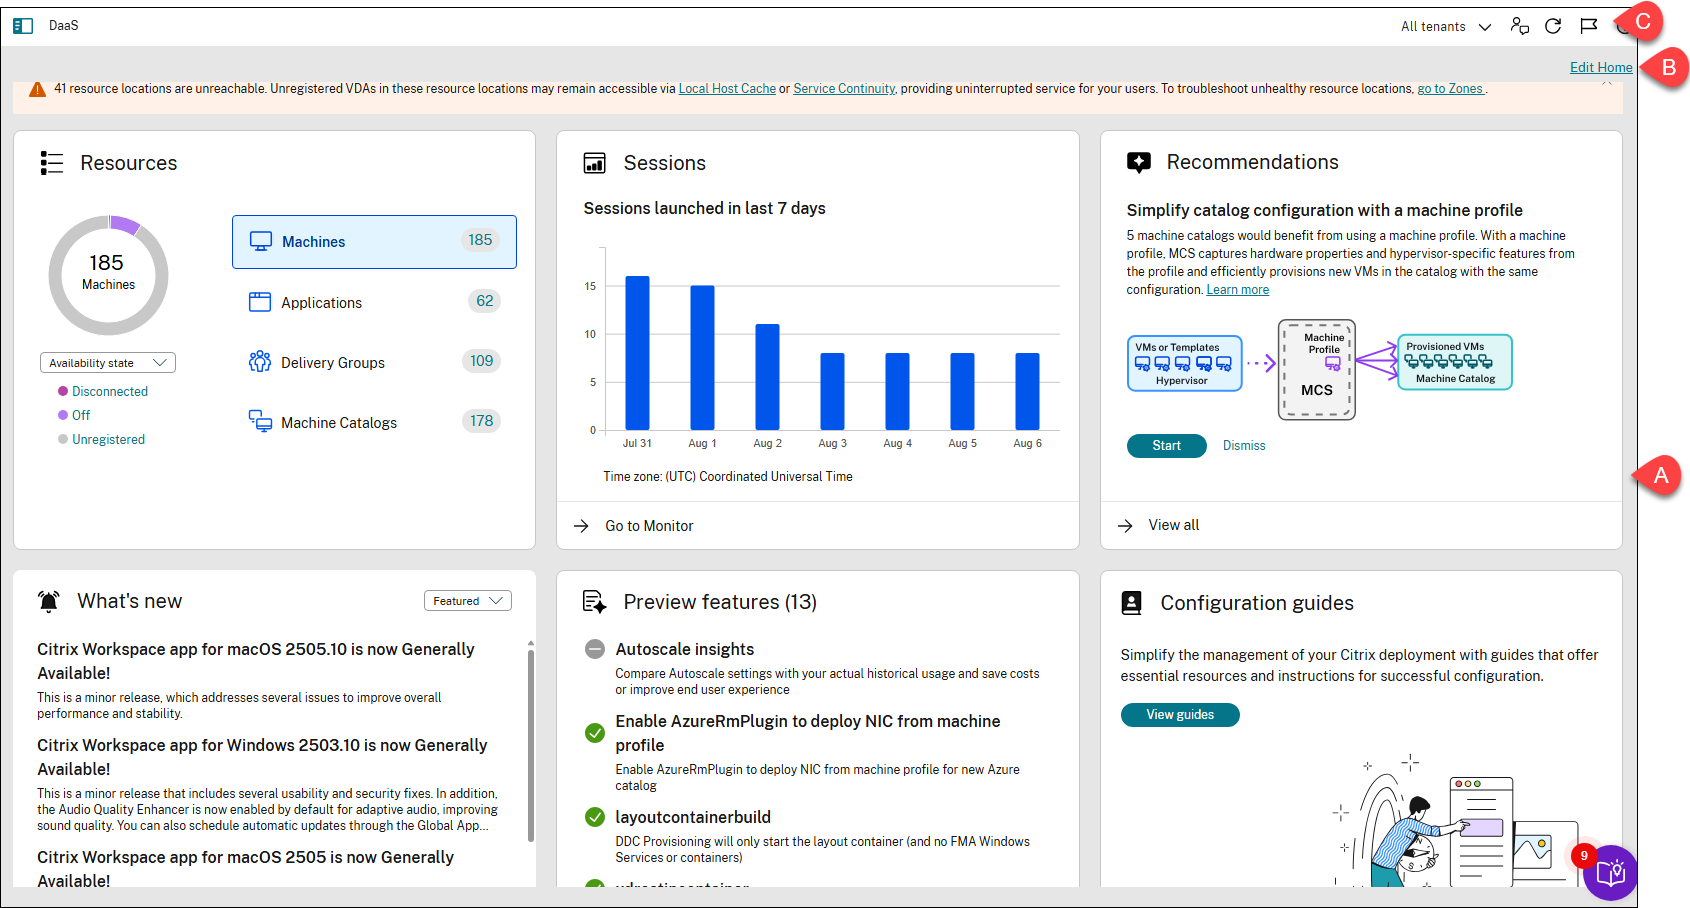Click the View guides button

point(1180,715)
